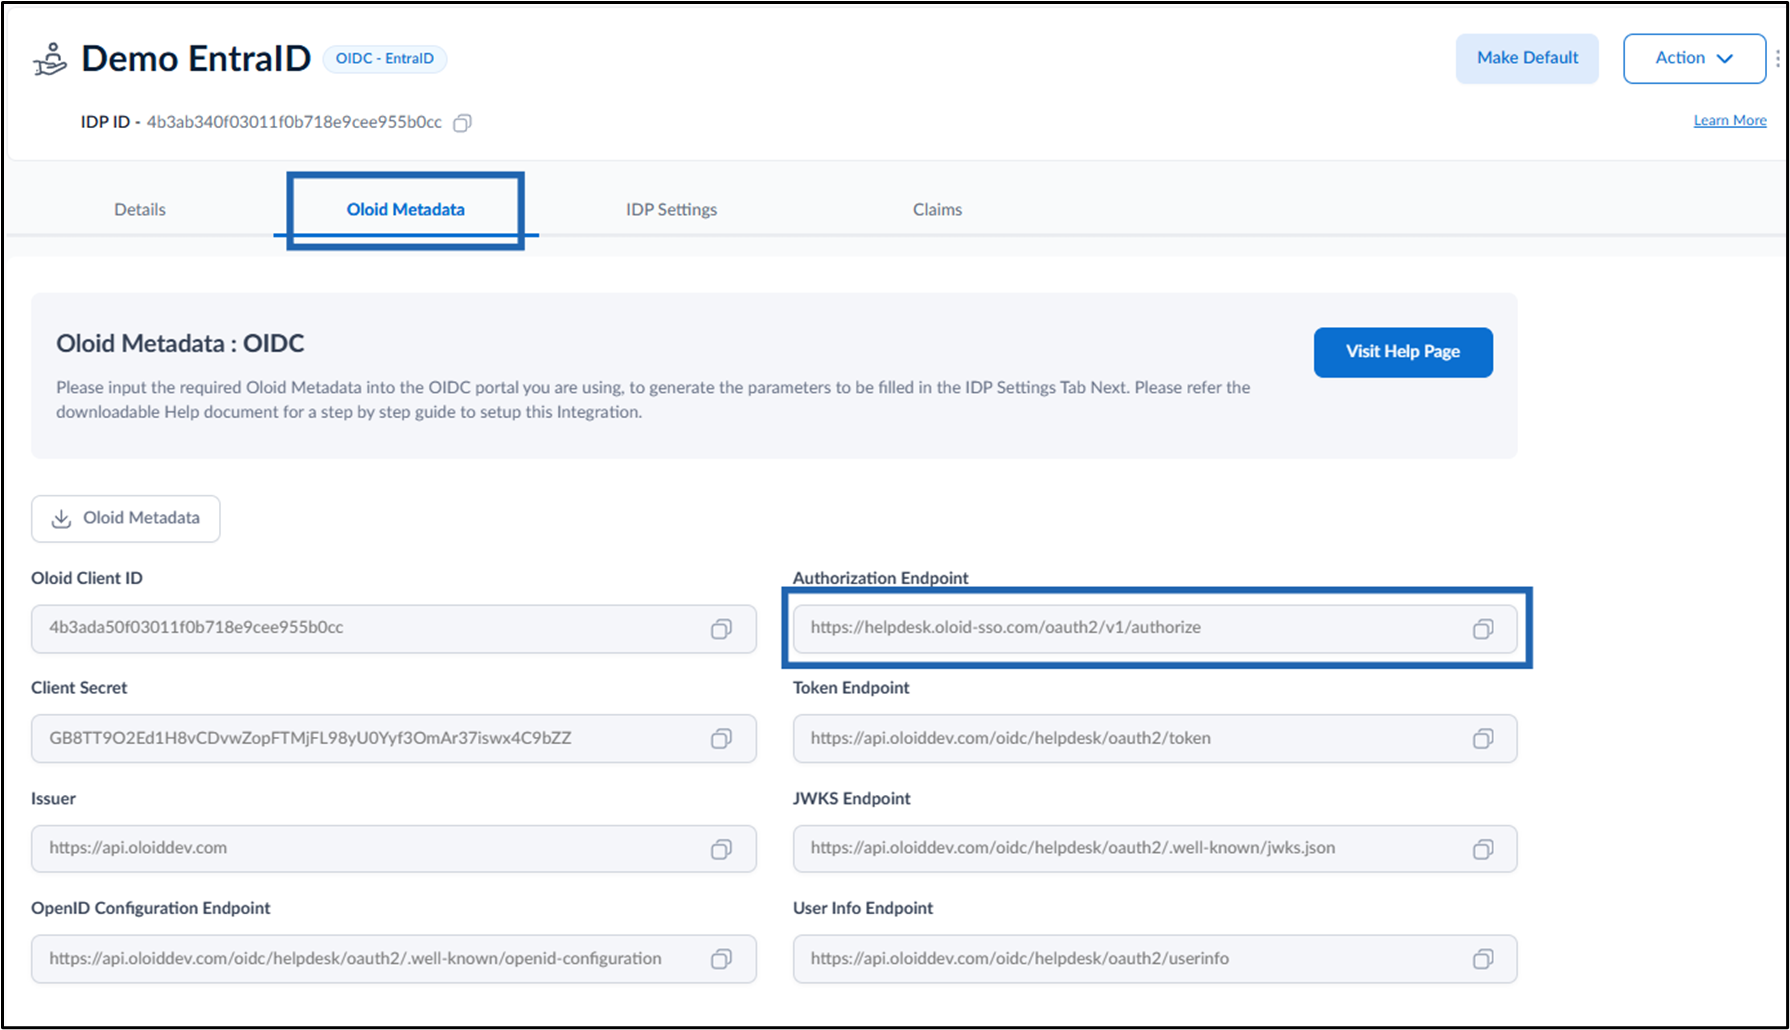Viewport: 1790px width, 1030px height.
Task: Open the vertical dots menu beside Action
Action: 1778,58
